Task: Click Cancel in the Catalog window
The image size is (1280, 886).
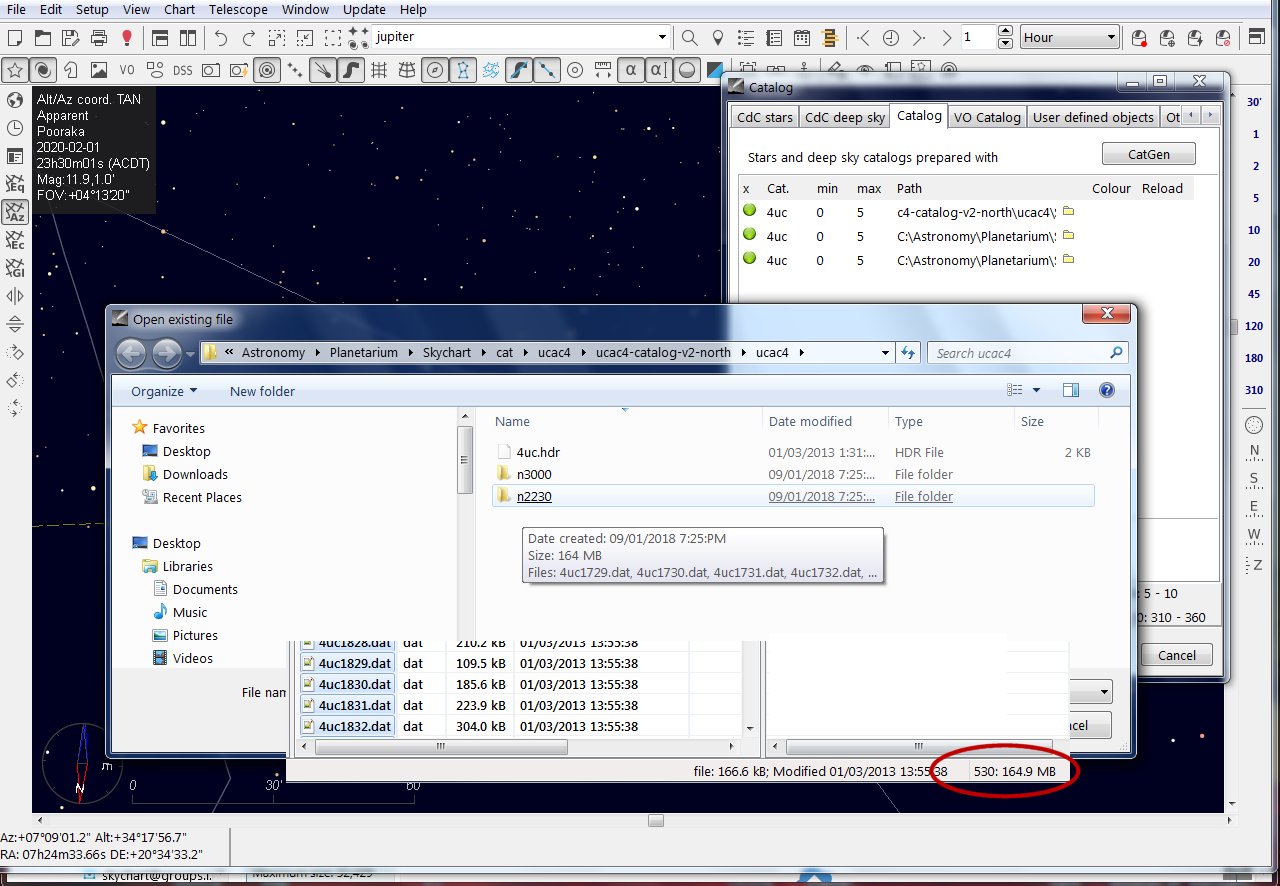Action: [x=1177, y=655]
